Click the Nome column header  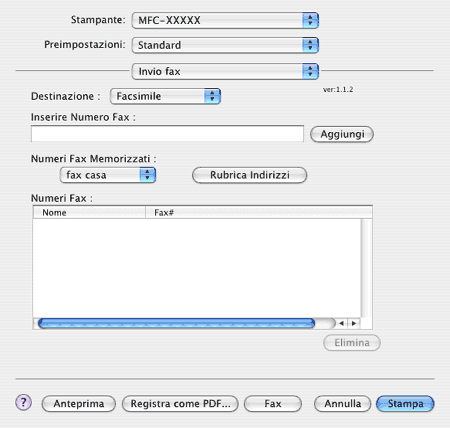pos(89,212)
